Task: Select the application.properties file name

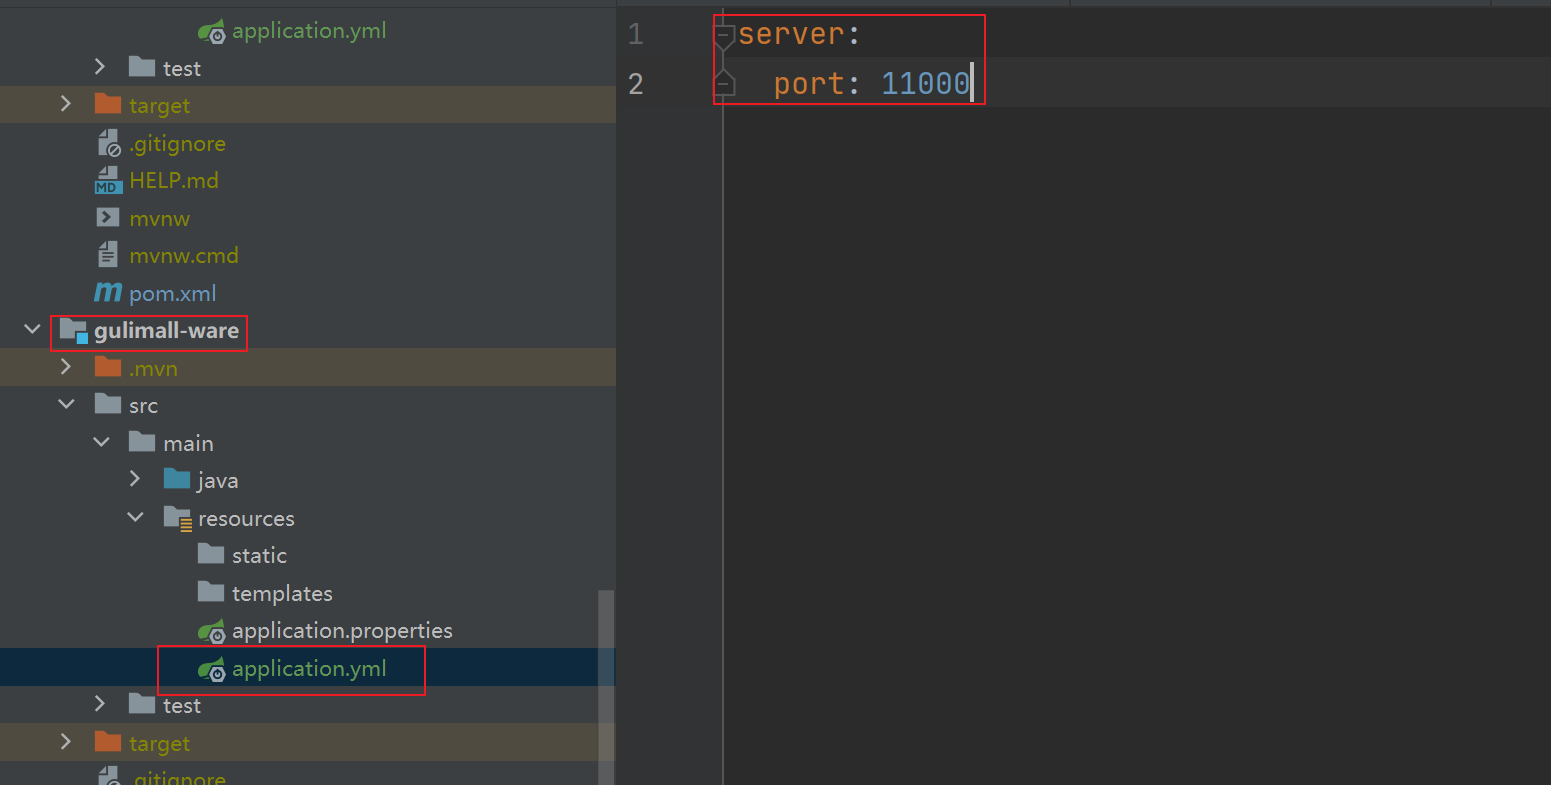Action: [342, 631]
